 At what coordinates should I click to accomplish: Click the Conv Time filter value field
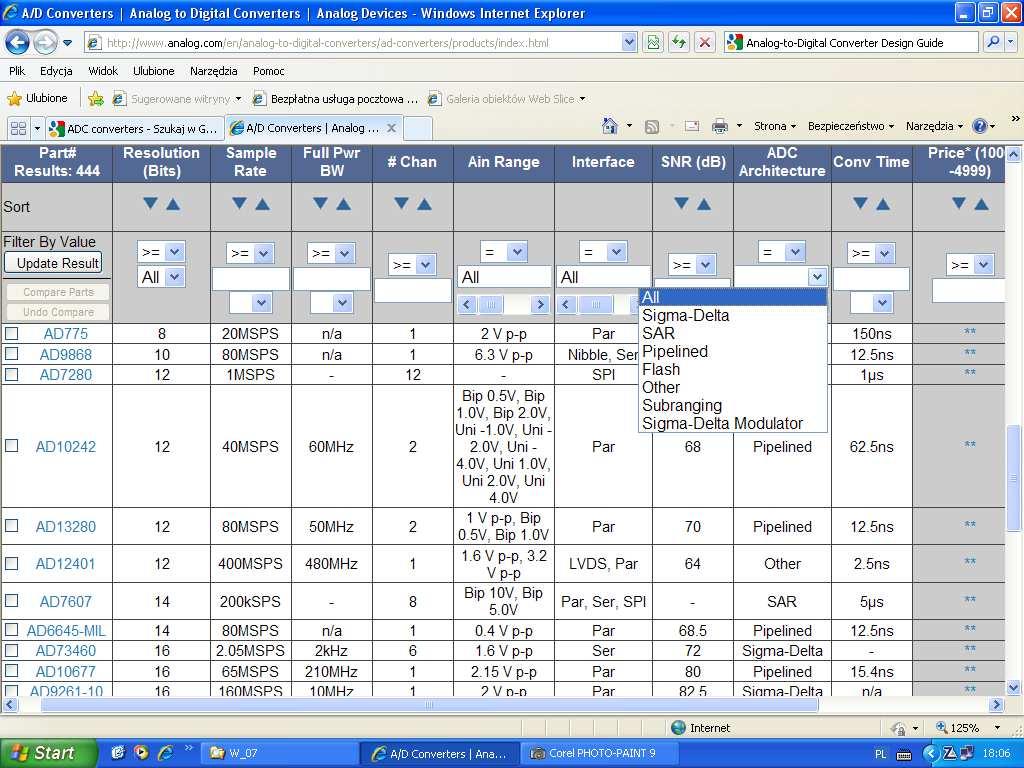point(871,279)
